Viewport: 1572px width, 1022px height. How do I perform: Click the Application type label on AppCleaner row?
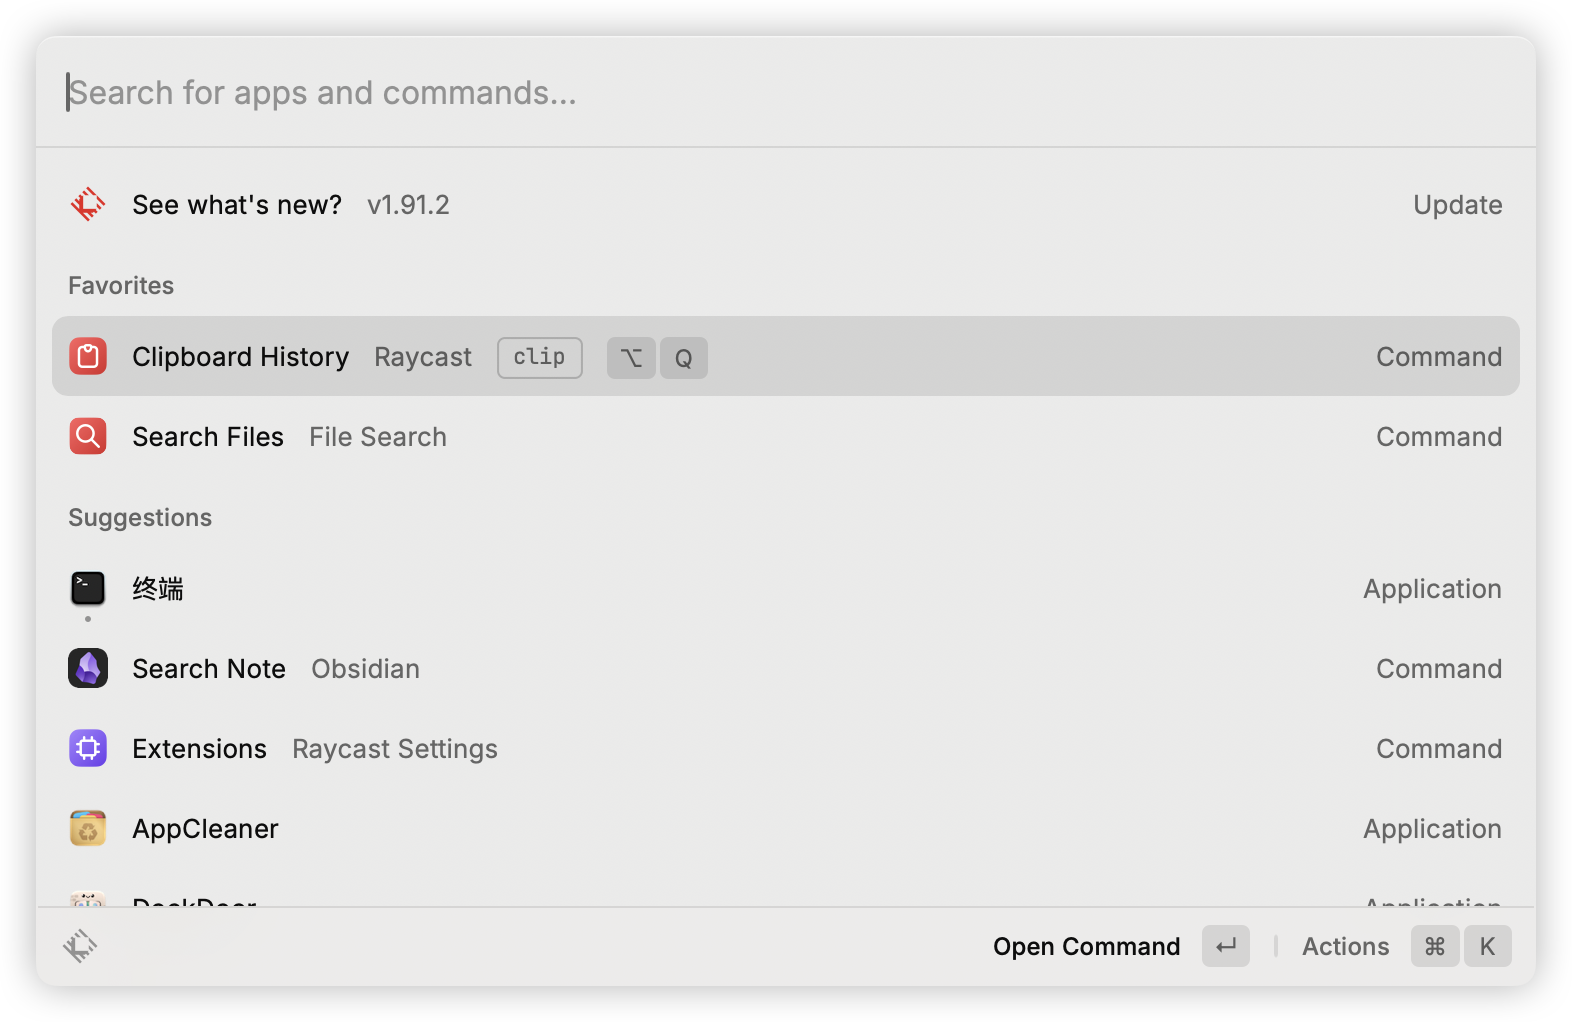click(1432, 829)
